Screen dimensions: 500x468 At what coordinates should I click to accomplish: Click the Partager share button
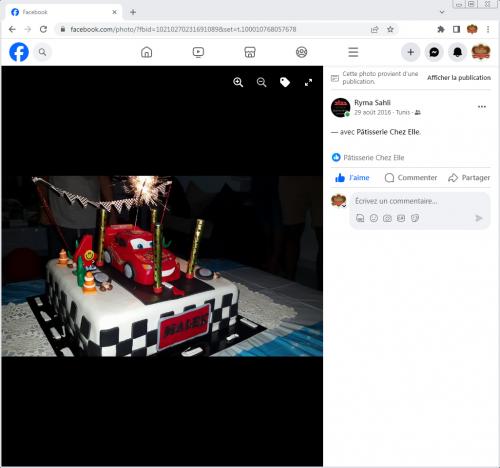(469, 178)
